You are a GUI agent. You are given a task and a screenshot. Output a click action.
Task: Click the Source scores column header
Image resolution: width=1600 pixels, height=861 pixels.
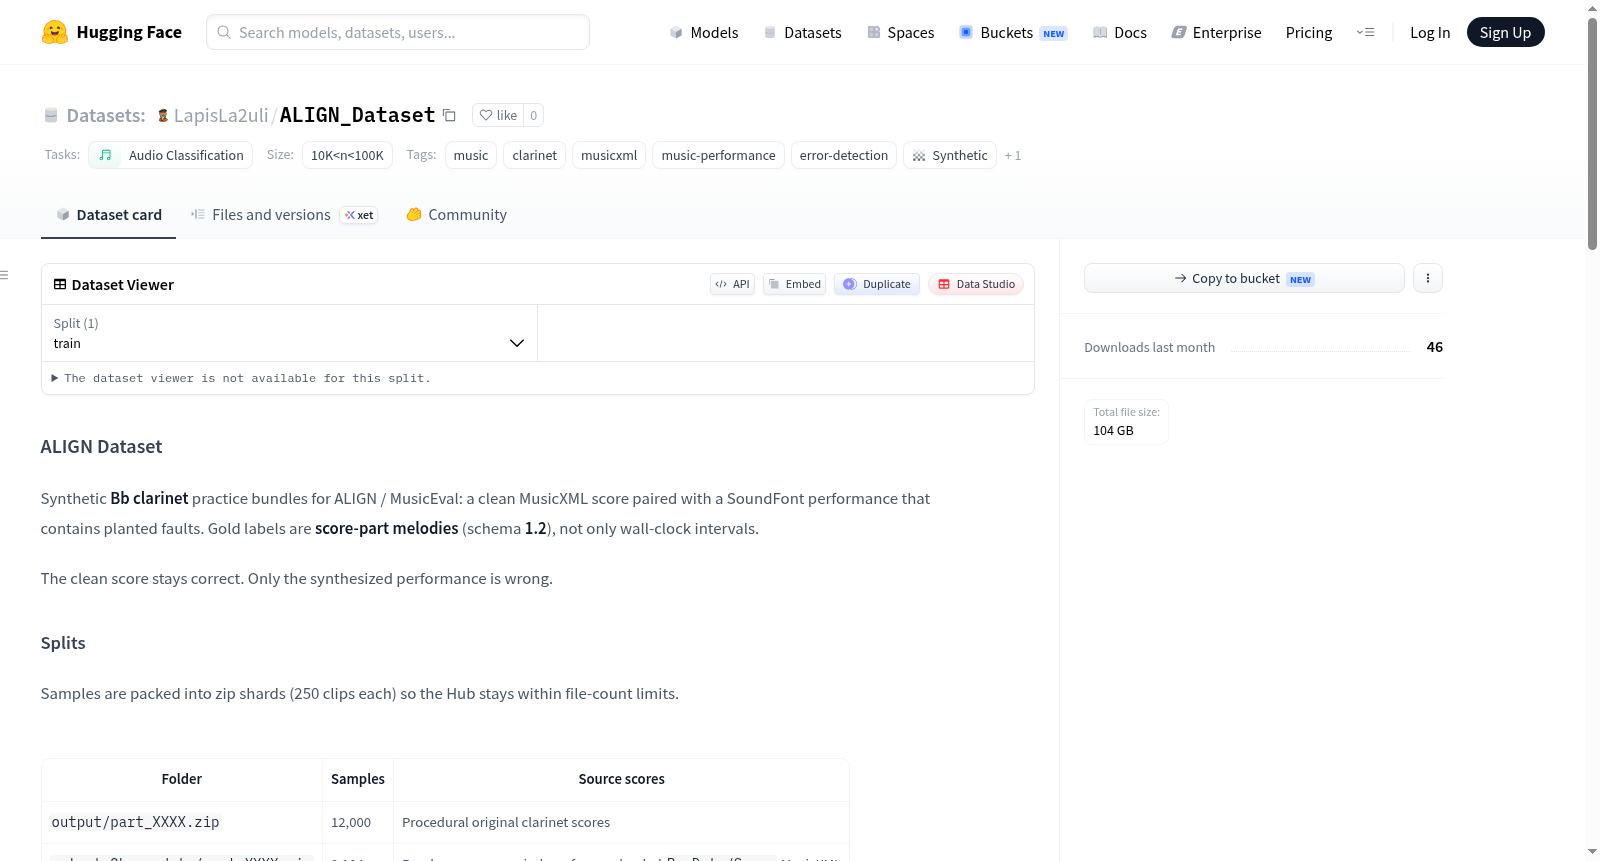click(x=621, y=779)
